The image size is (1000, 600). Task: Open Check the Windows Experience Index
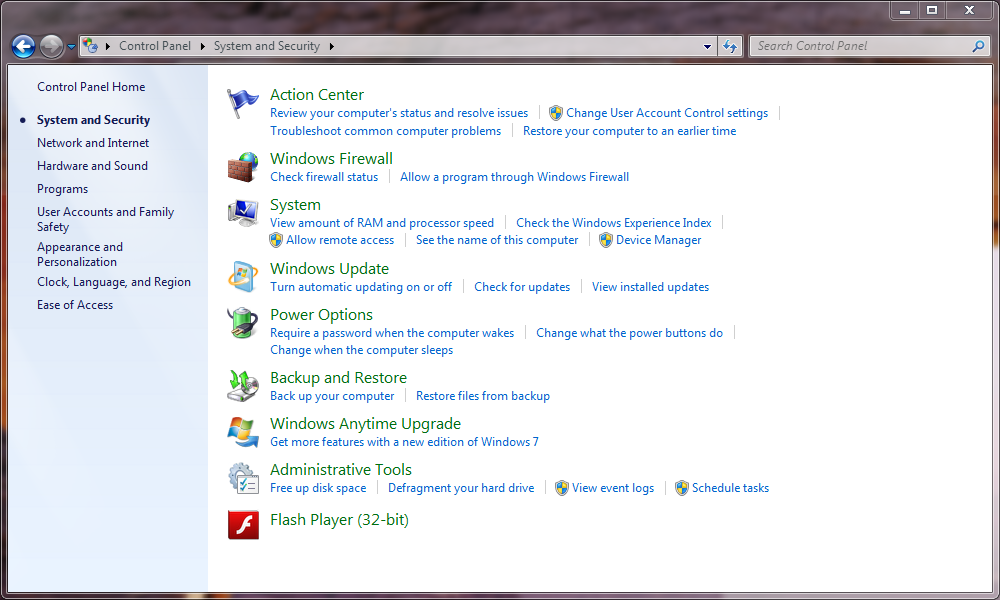[614, 223]
